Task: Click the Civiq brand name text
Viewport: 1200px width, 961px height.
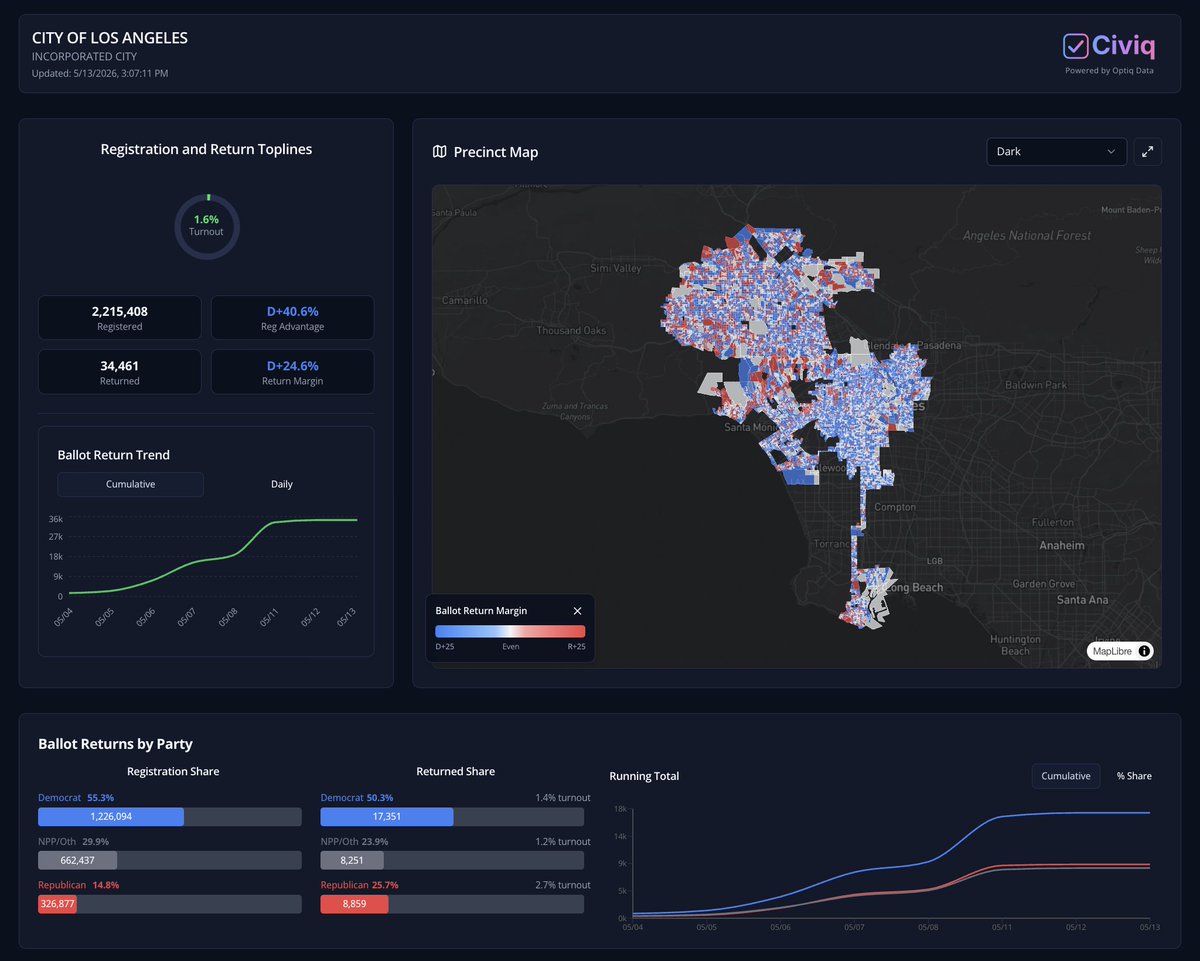Action: tap(1124, 46)
